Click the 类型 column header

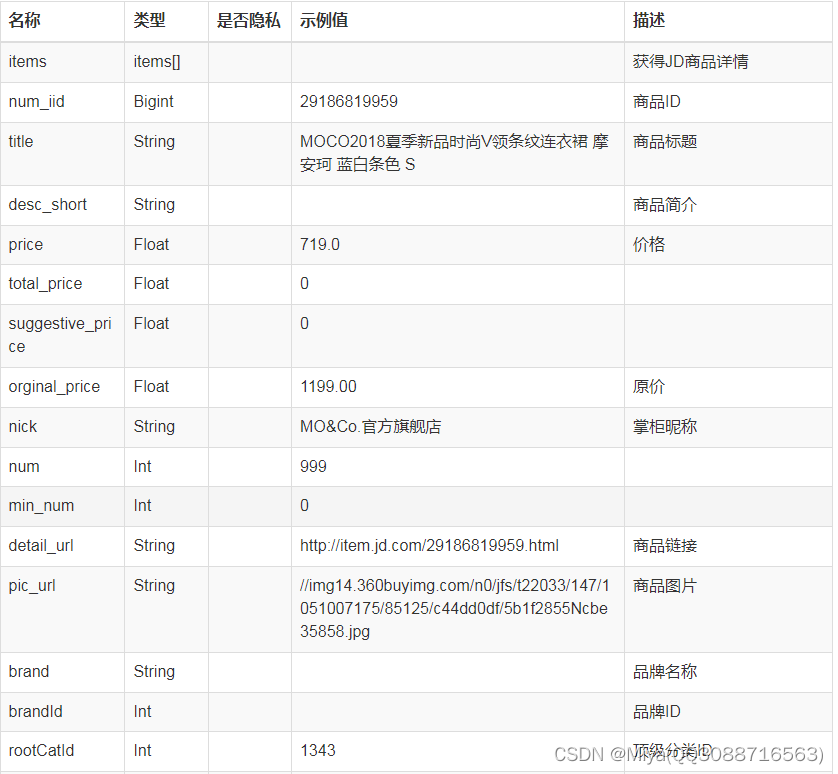[149, 20]
